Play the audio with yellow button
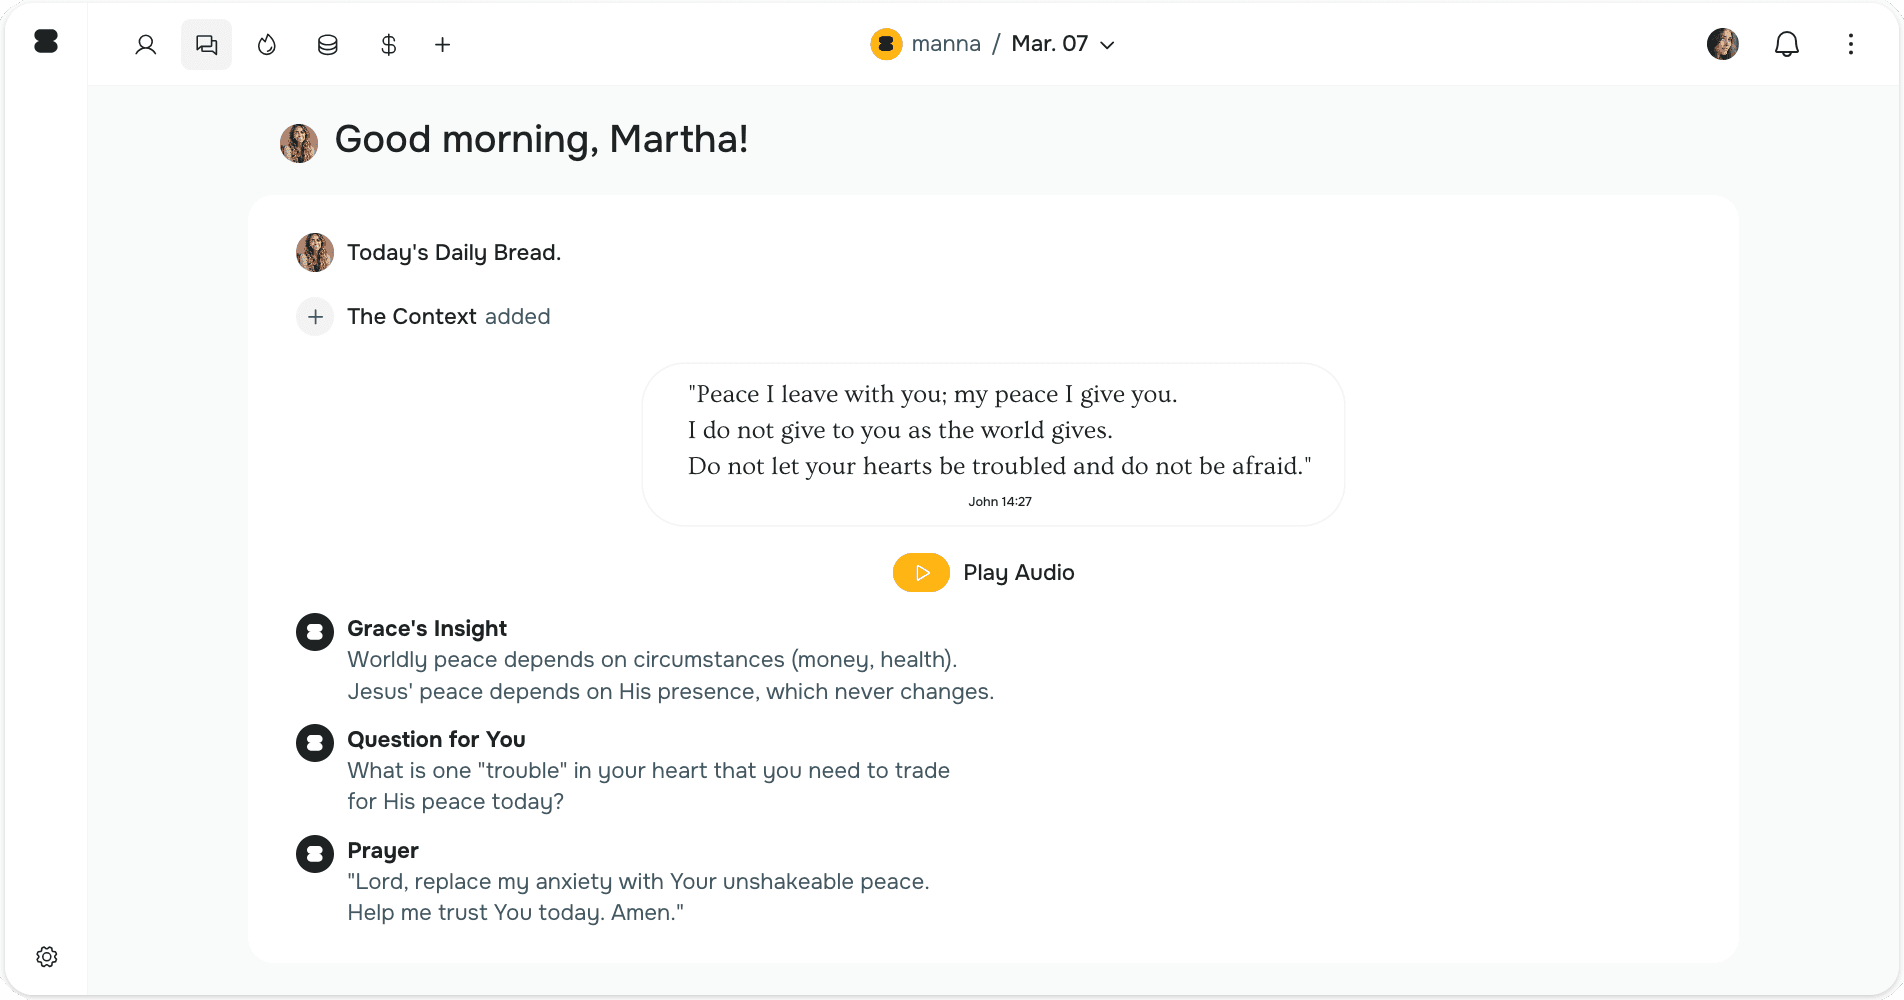Viewport: 1904px width, 1000px height. [921, 573]
